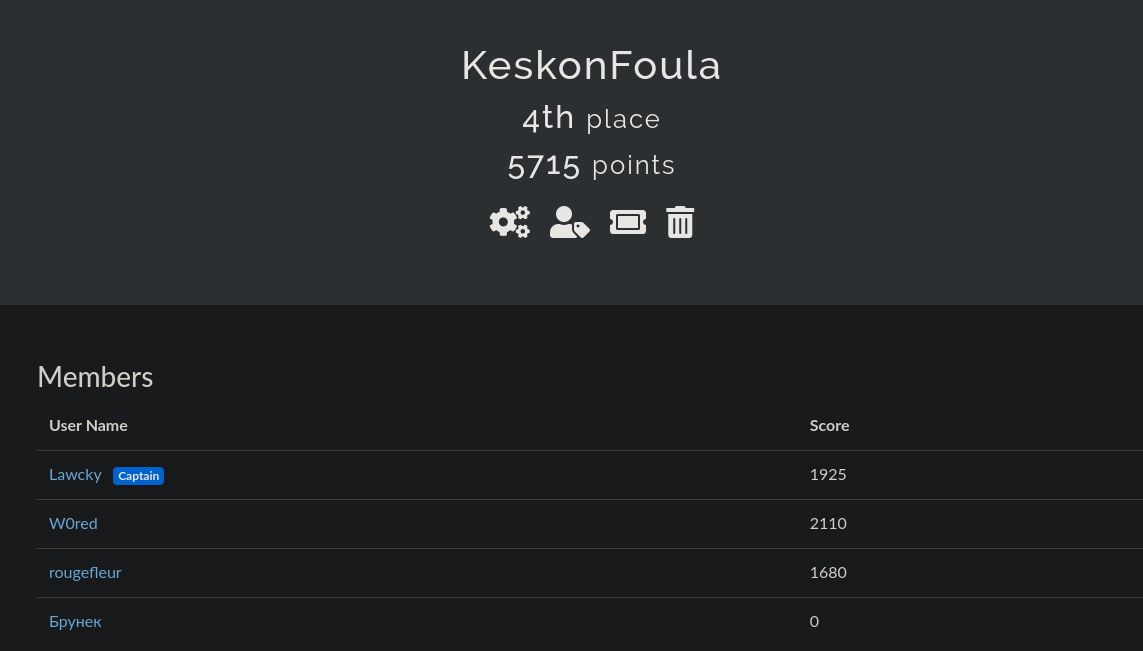Open team settings via the gears icon
Viewport: 1143px width, 651px height.
click(510, 222)
